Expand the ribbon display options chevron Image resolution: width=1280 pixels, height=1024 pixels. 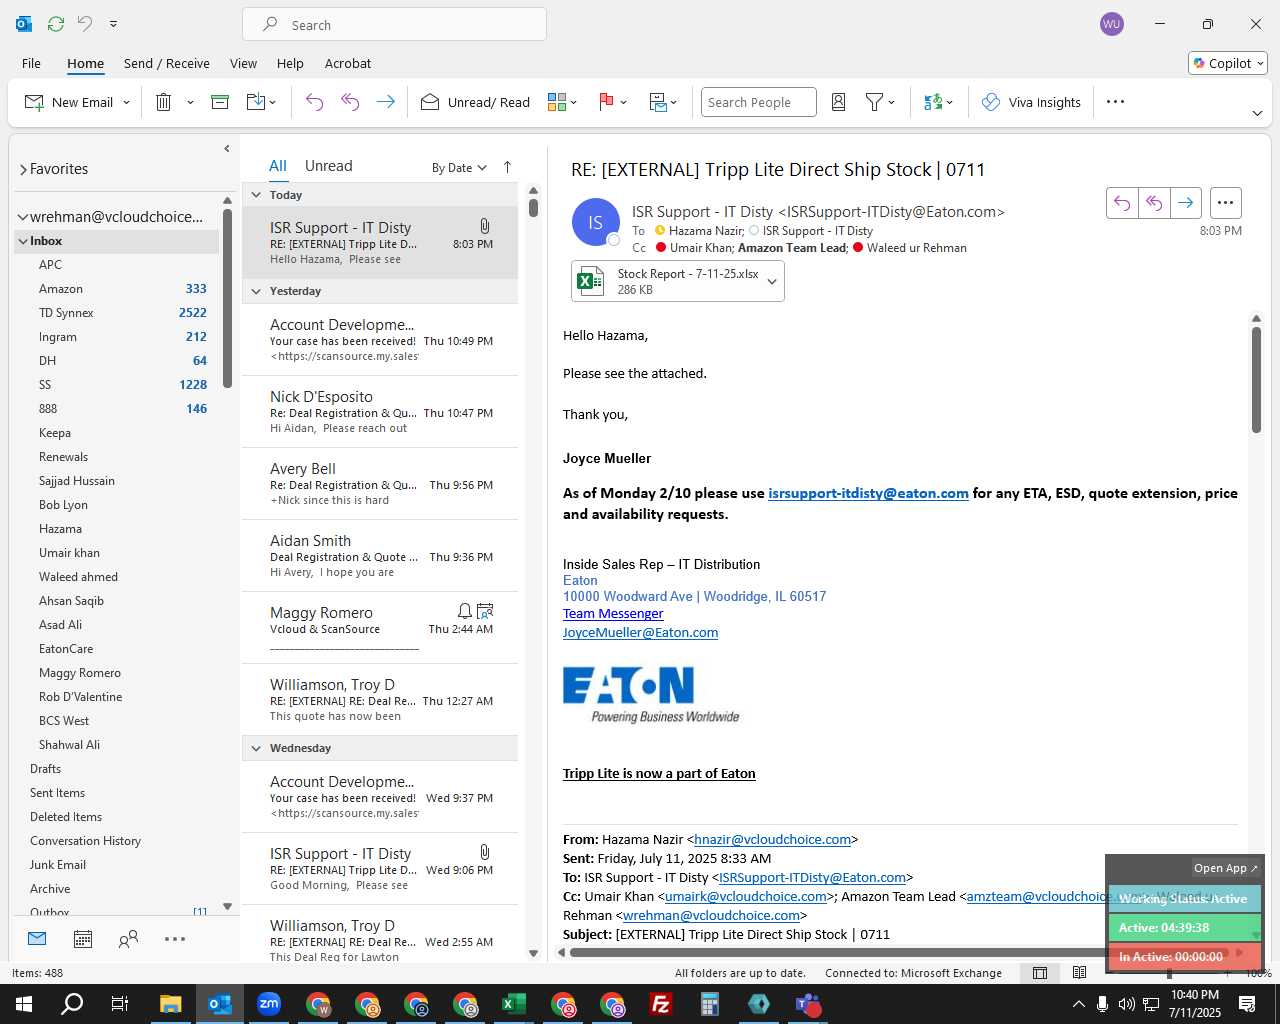1257,113
